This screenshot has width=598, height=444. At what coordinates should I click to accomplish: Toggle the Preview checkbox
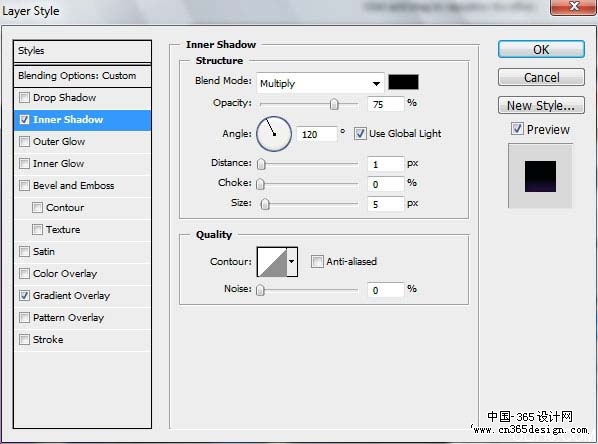[517, 129]
